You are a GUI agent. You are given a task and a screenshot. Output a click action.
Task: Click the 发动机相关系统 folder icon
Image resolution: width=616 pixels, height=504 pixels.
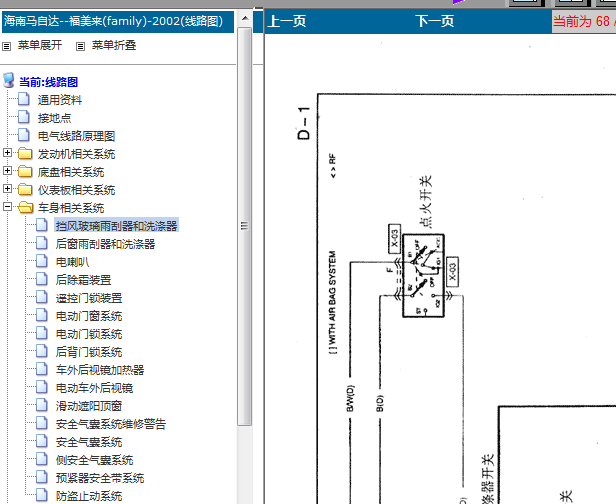pyautogui.click(x=25, y=153)
